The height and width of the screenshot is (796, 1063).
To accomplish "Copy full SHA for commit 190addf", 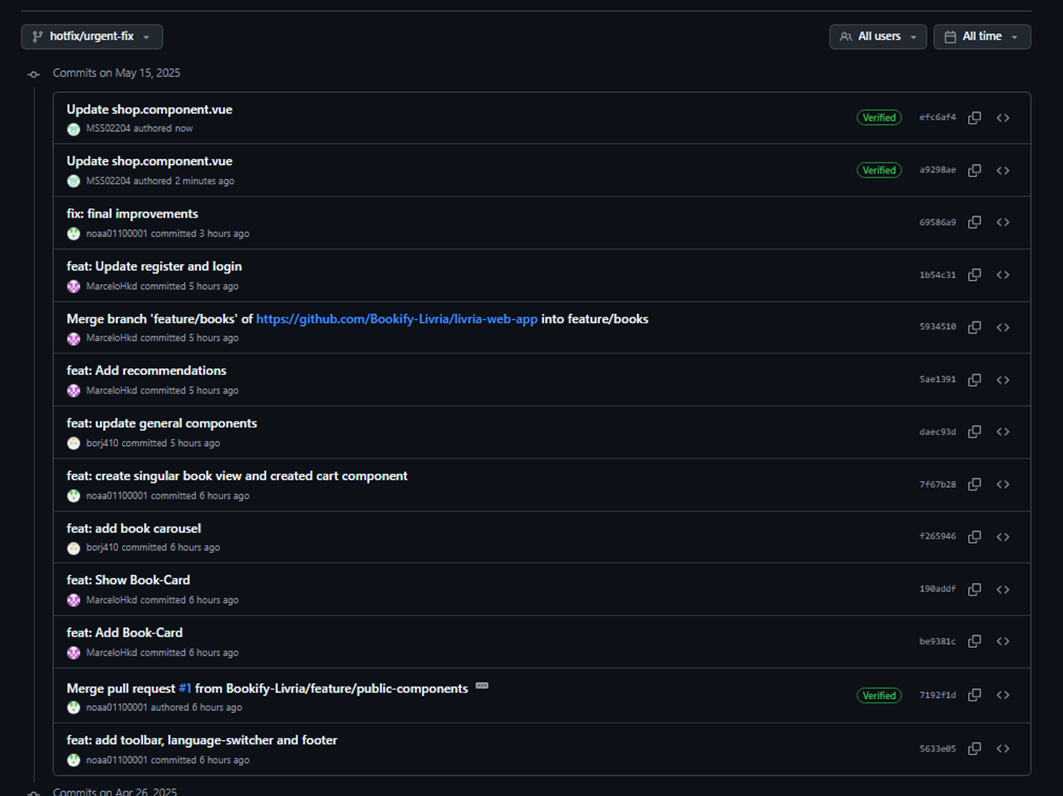I will click(x=974, y=589).
